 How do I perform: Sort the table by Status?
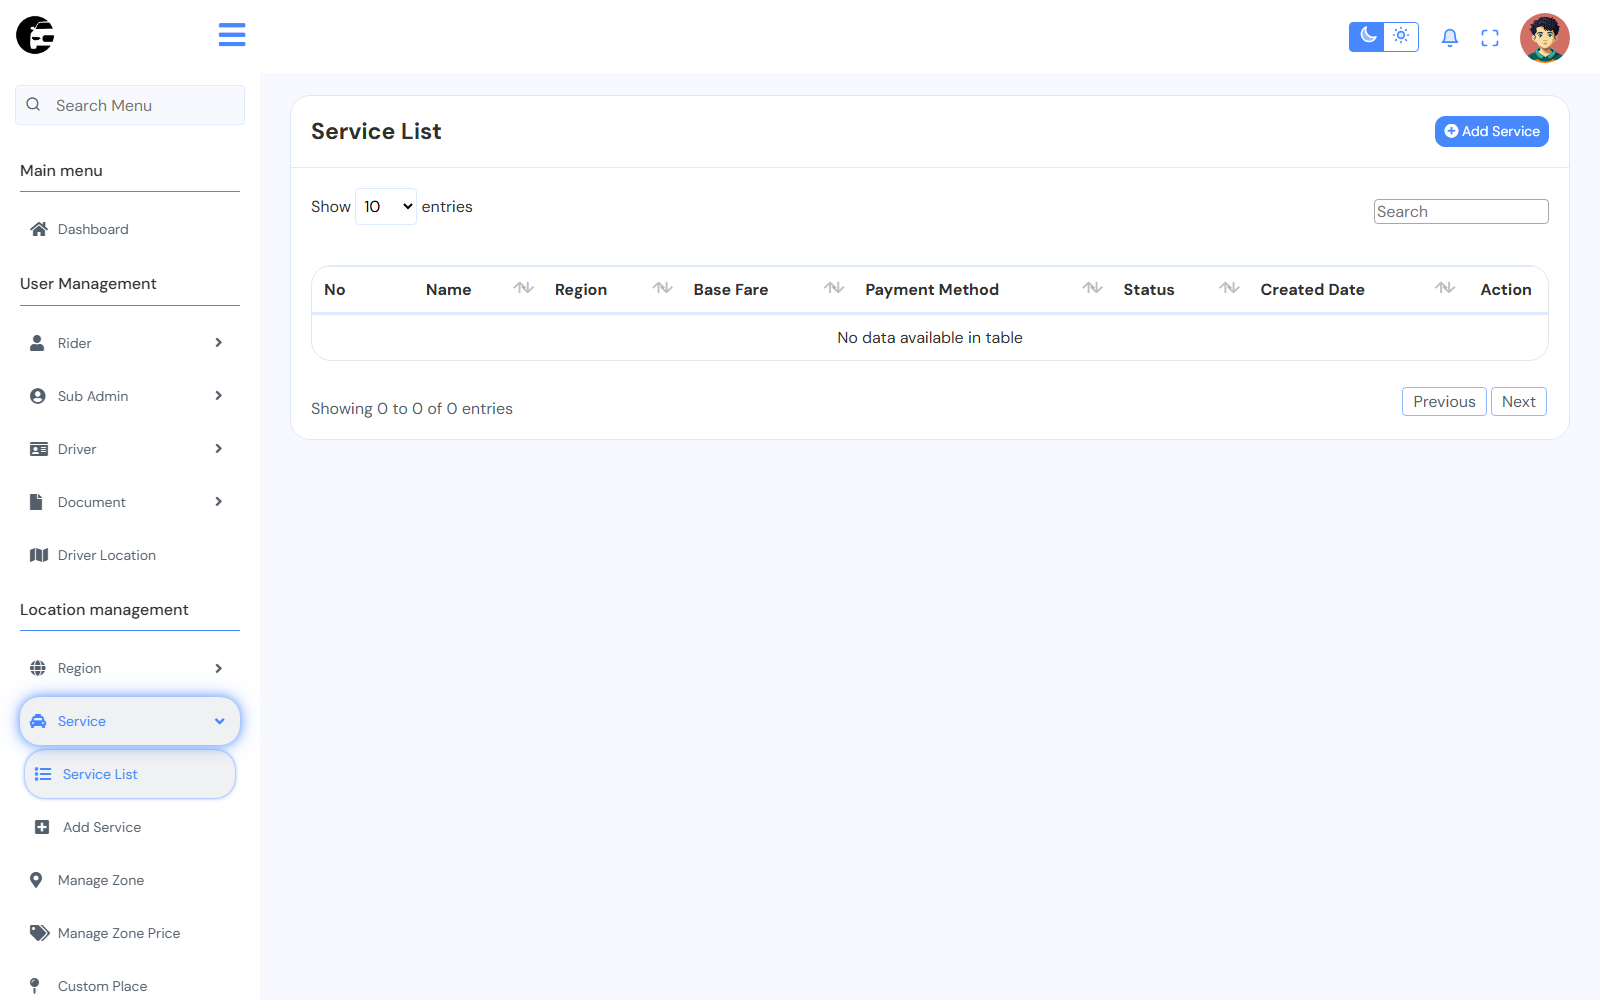(1180, 289)
